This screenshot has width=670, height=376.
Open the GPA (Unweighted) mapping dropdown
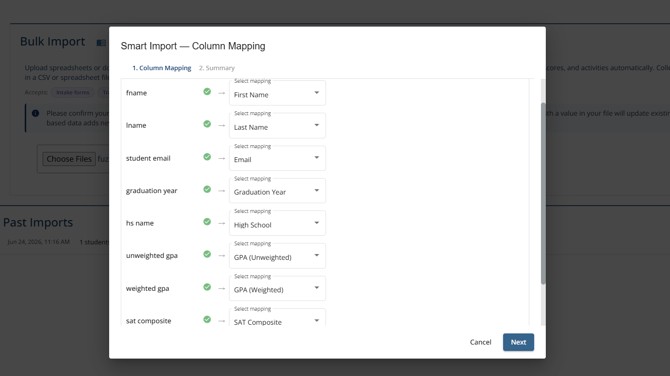tap(277, 256)
